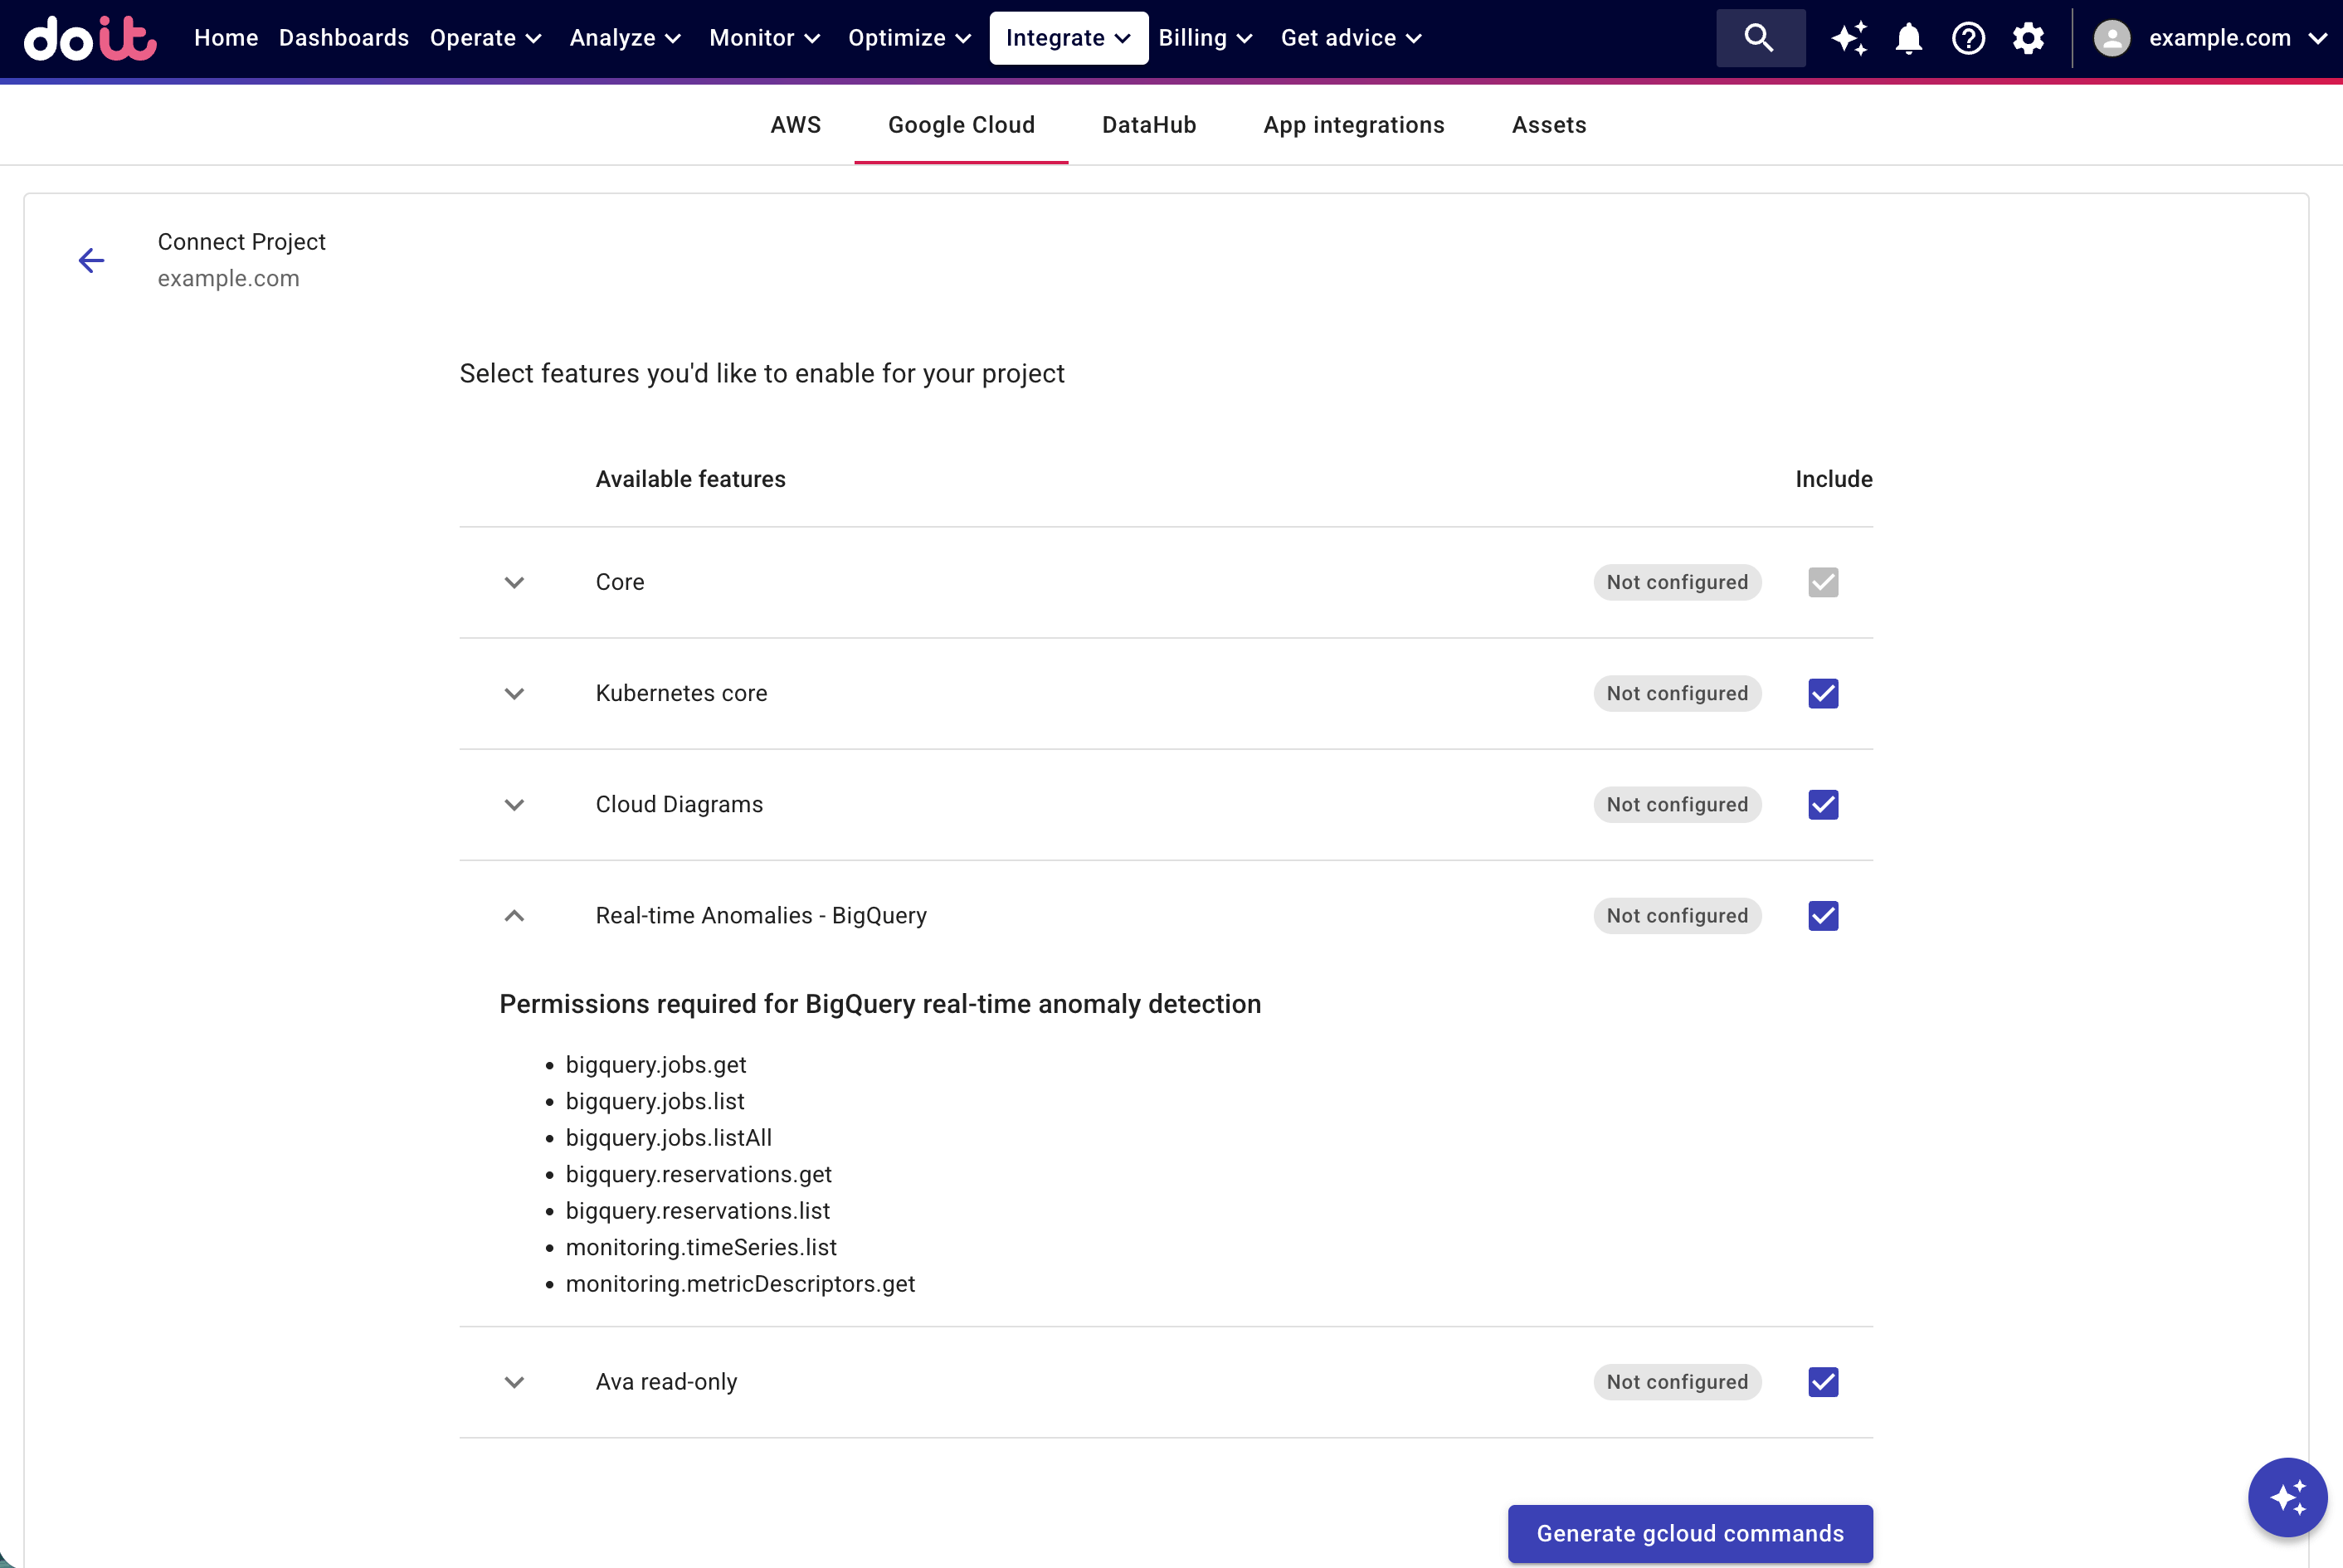Click the user avatar icon
Viewport: 2343px width, 1568px height.
[2112, 38]
